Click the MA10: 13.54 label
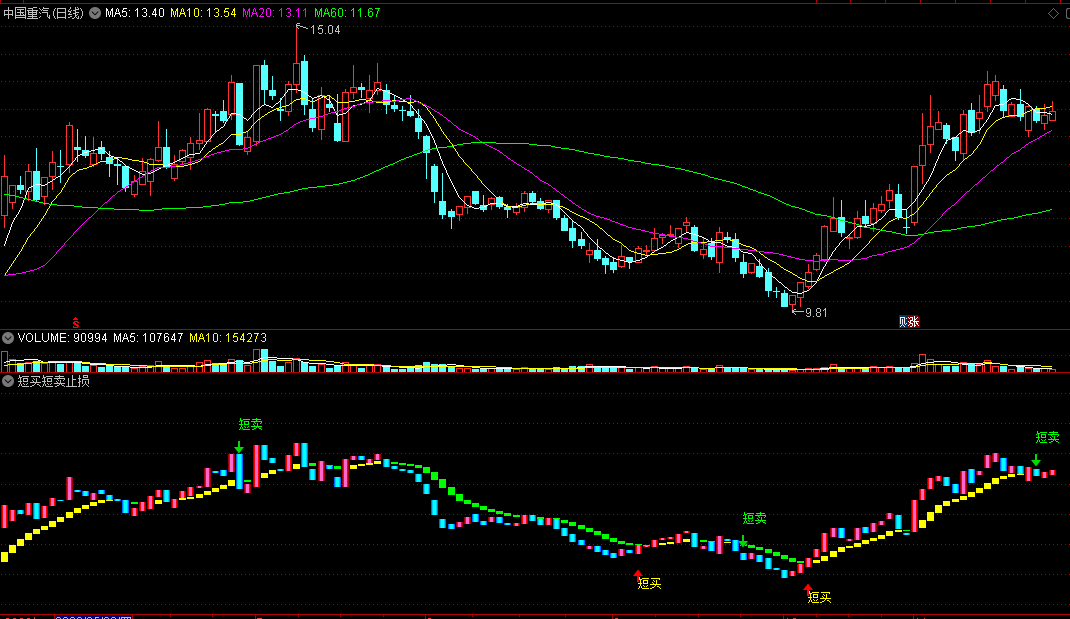Image resolution: width=1070 pixels, height=619 pixels. 203,13
